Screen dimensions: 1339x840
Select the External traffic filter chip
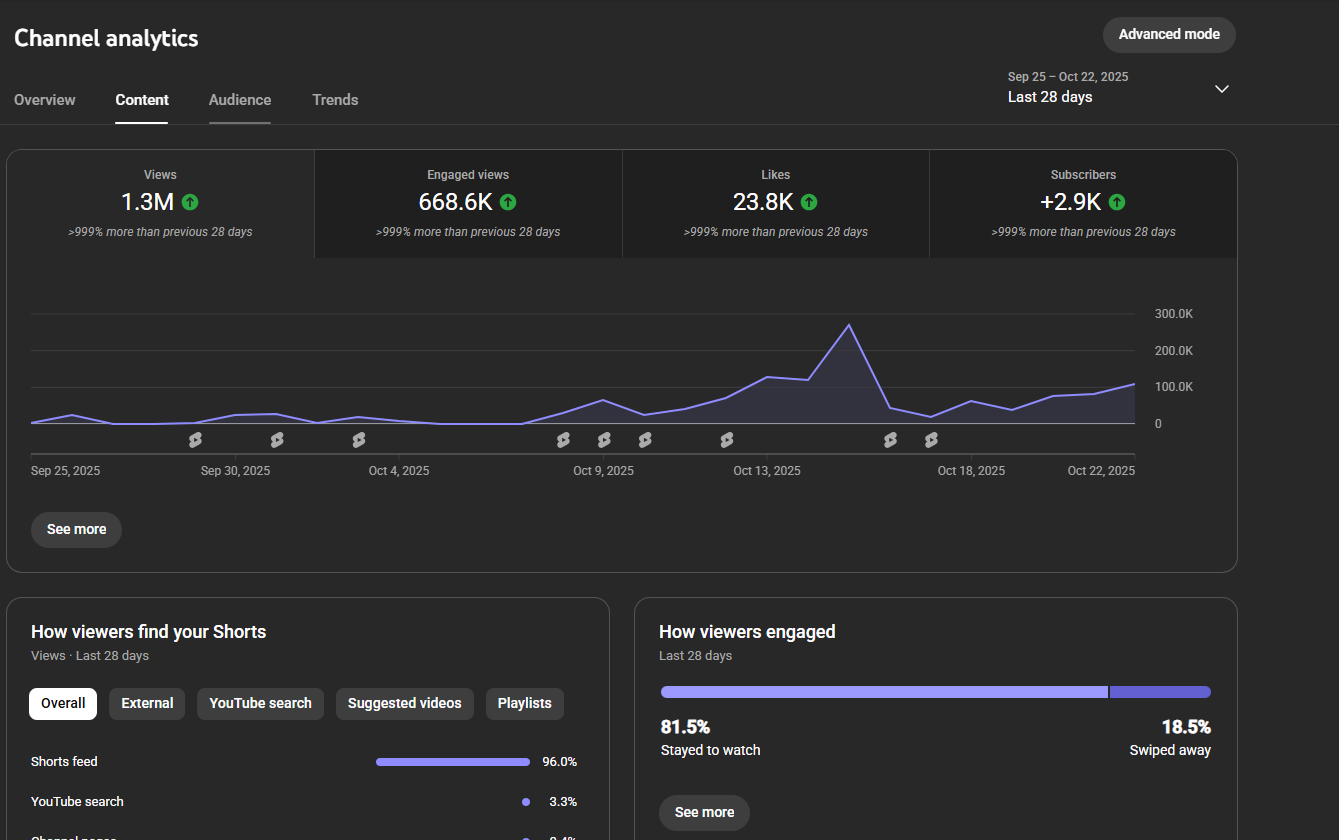click(147, 703)
